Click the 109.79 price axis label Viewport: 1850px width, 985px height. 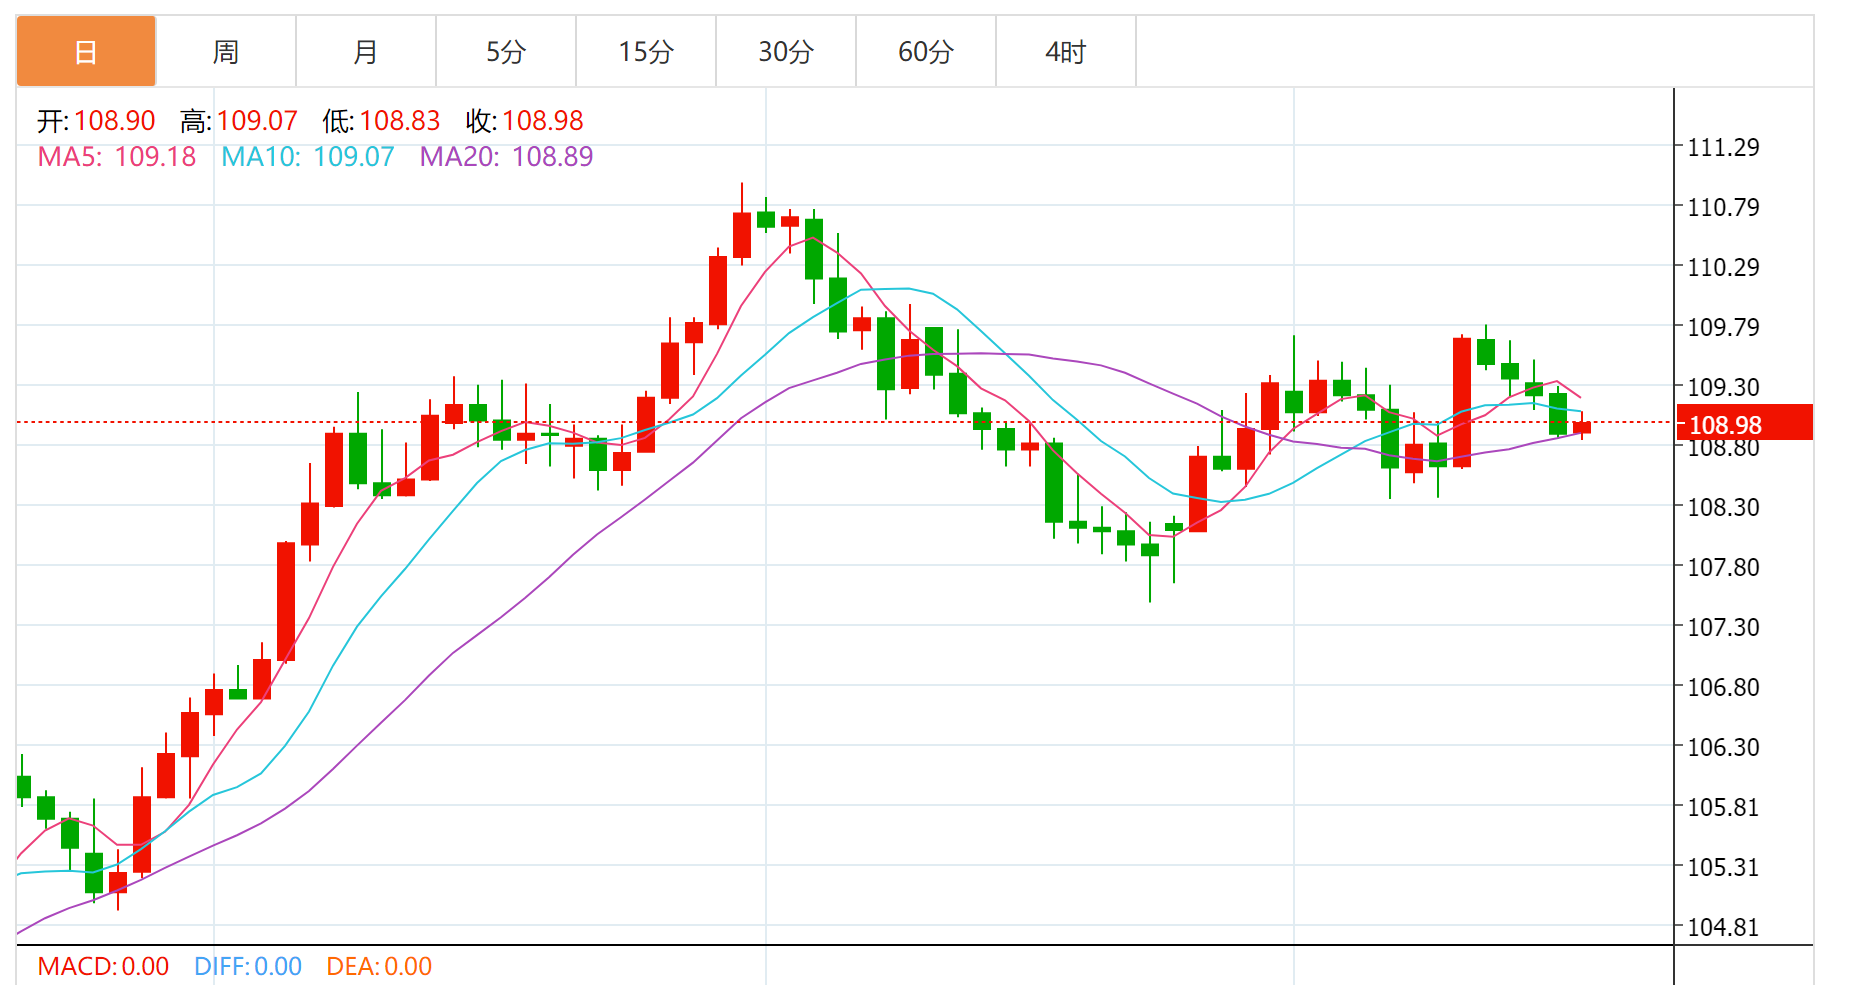[1723, 328]
